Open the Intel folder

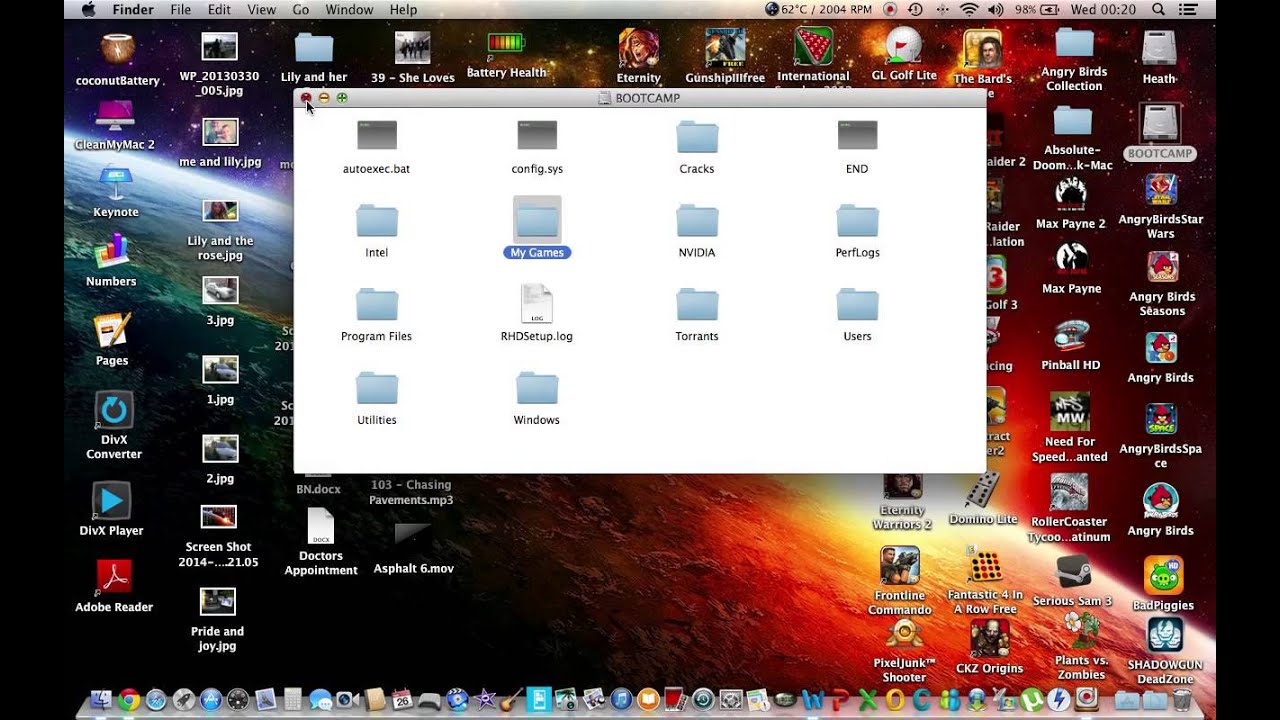coord(377,220)
